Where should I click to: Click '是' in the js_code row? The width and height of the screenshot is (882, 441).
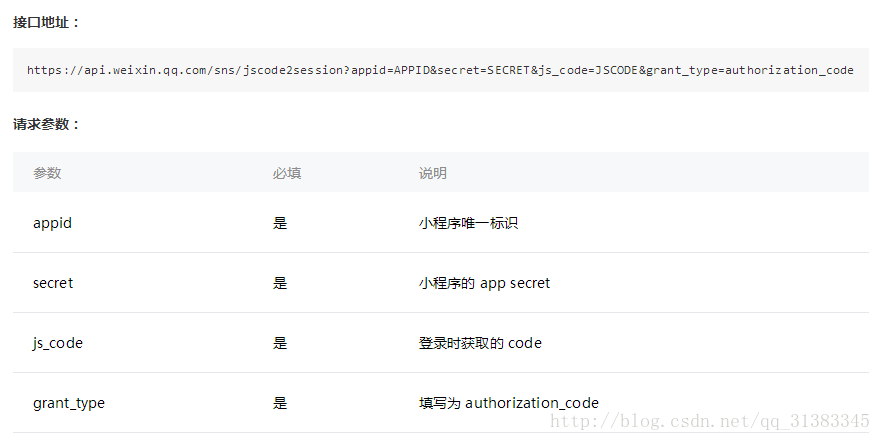280,343
